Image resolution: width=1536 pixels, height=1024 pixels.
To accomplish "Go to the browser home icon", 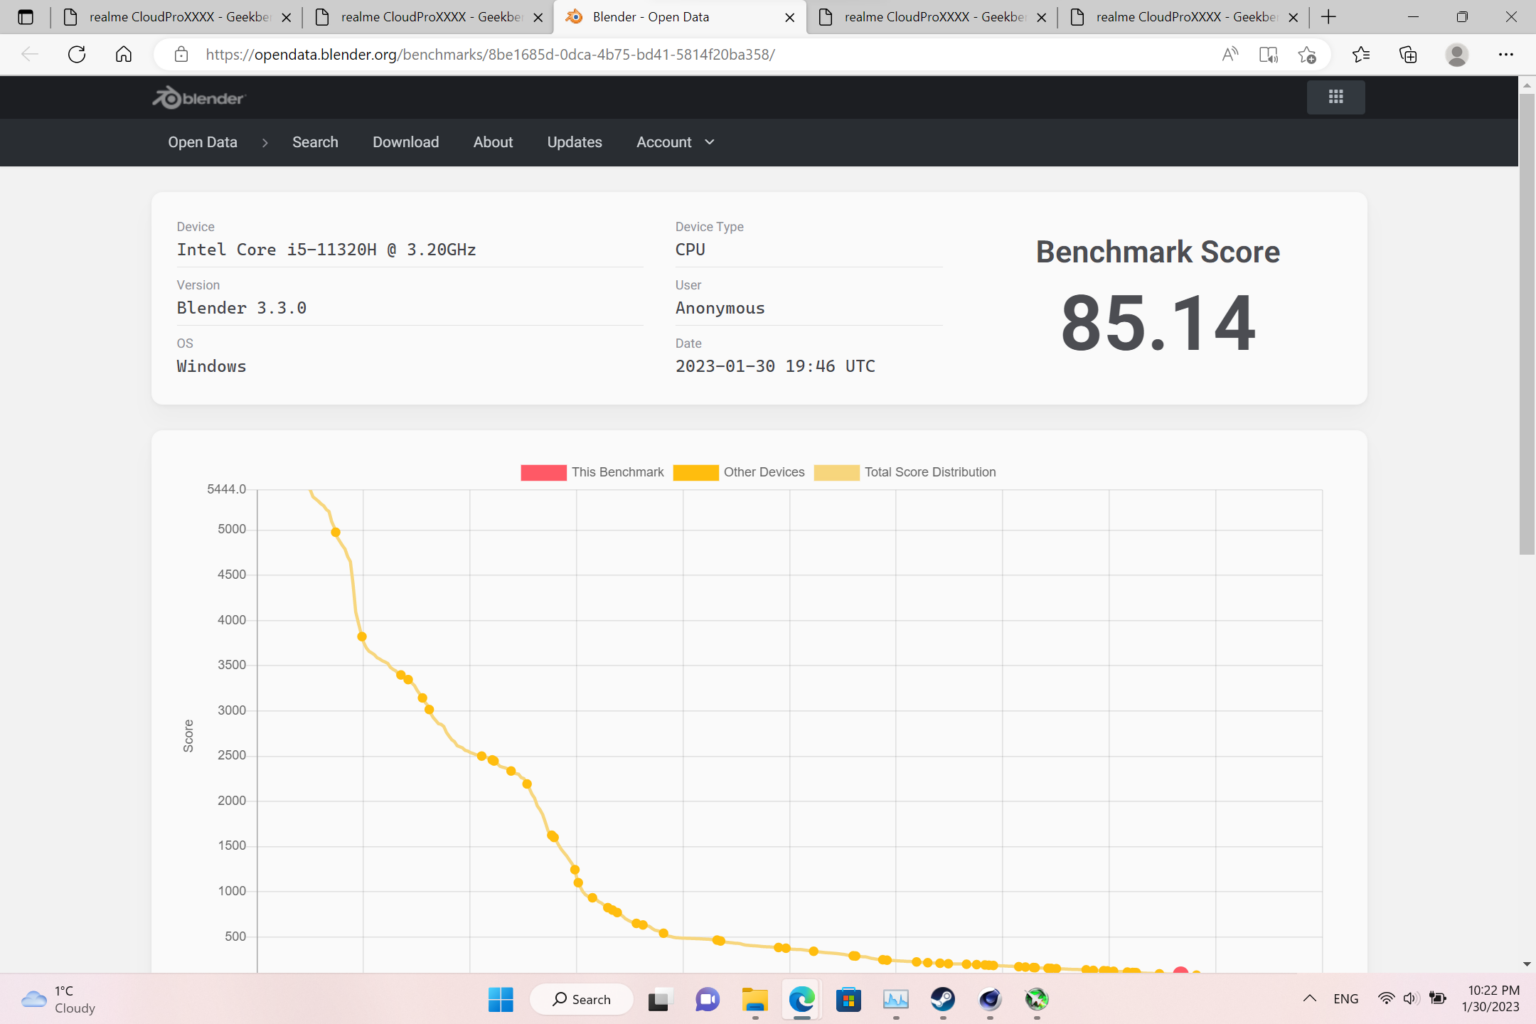I will point(123,54).
